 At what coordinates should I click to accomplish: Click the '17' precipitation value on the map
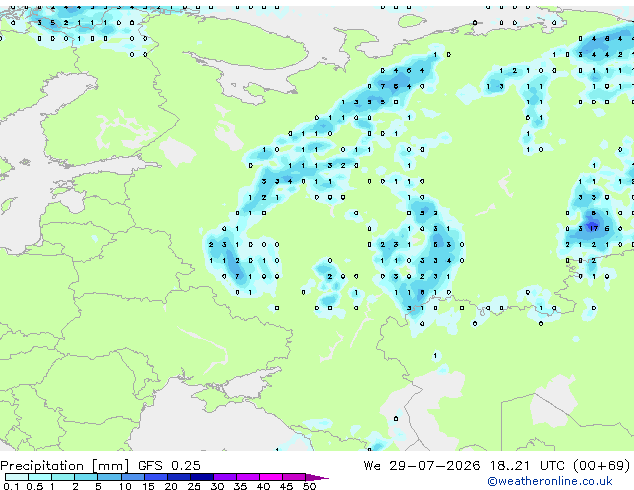(x=593, y=228)
